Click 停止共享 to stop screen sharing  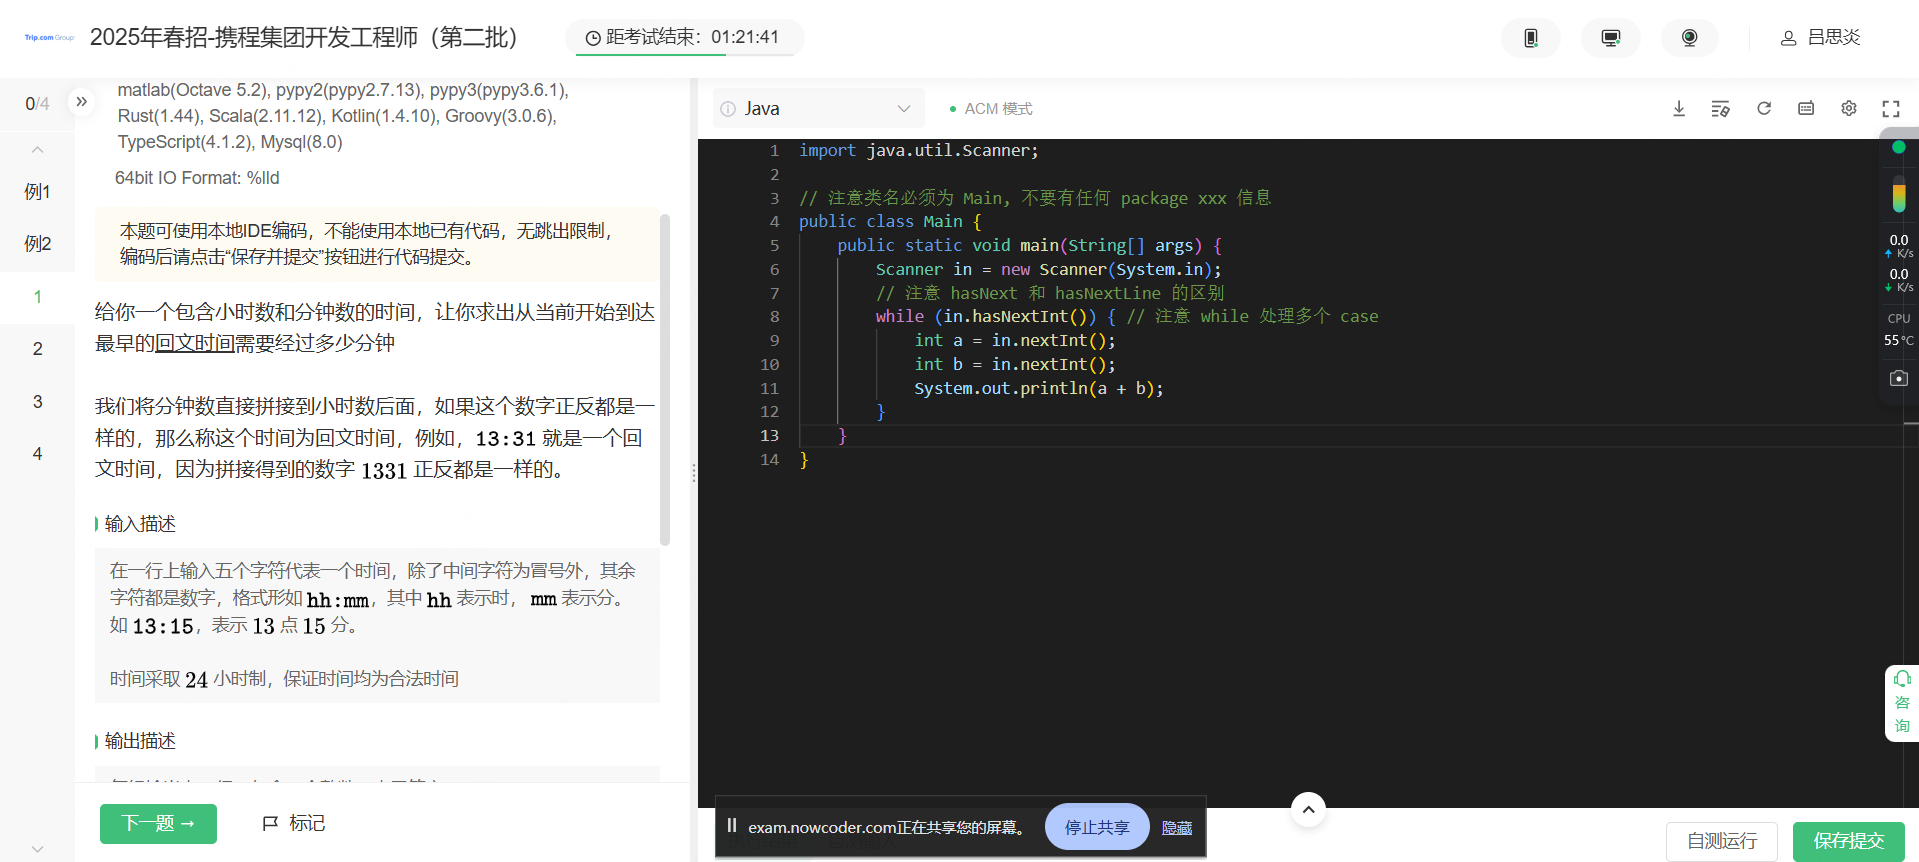(x=1097, y=827)
